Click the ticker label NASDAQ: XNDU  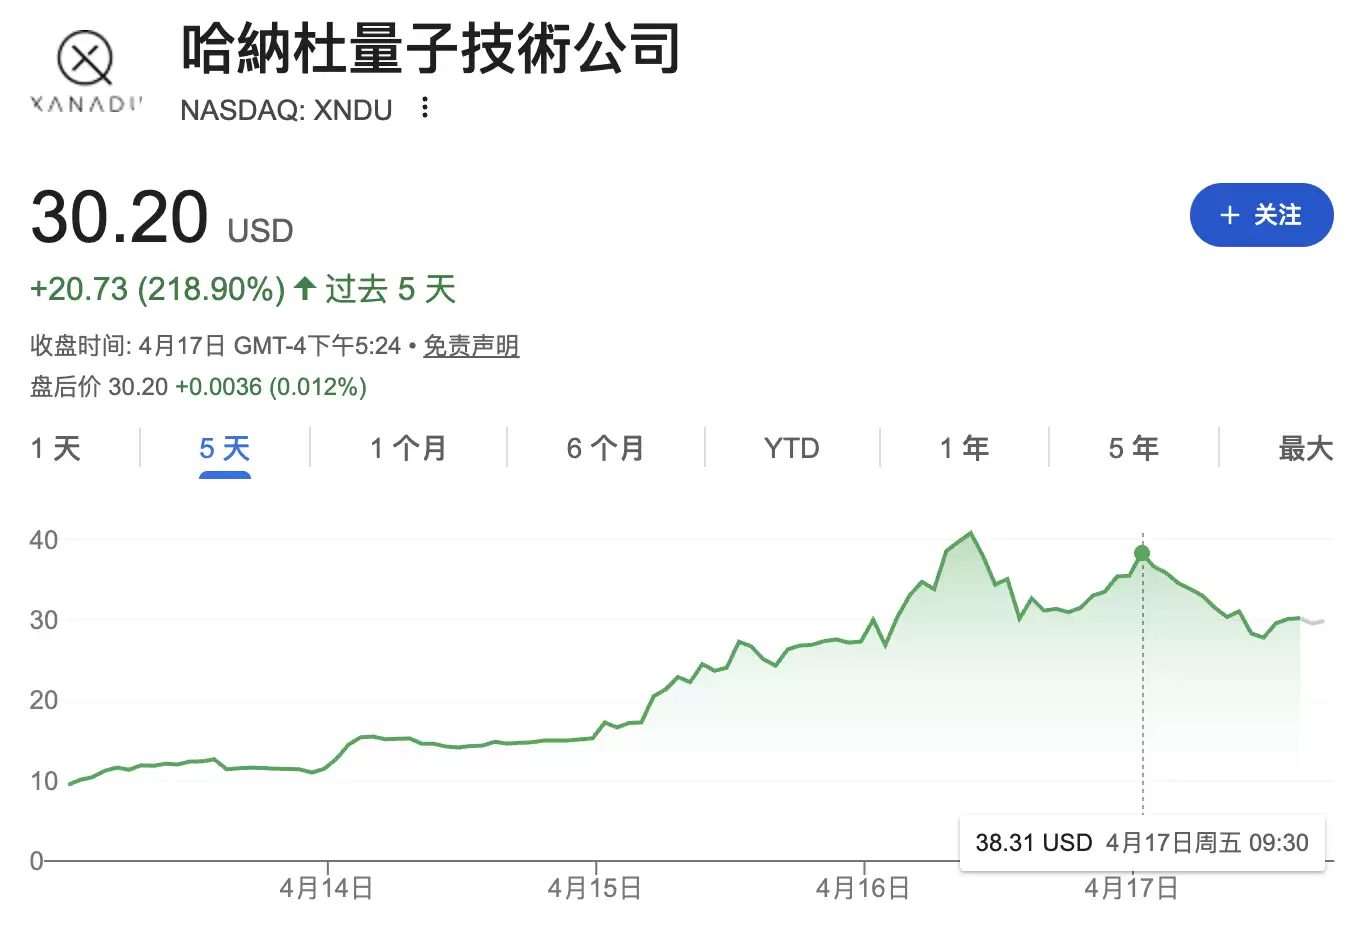[285, 110]
